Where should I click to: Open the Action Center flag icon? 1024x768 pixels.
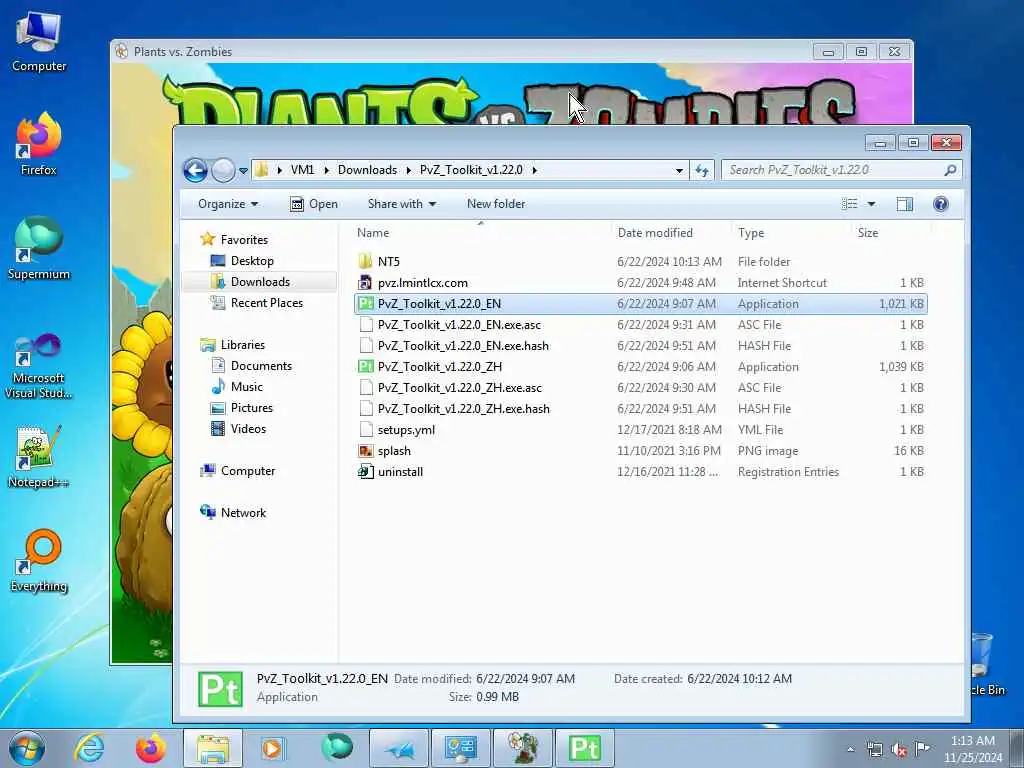[922, 748]
